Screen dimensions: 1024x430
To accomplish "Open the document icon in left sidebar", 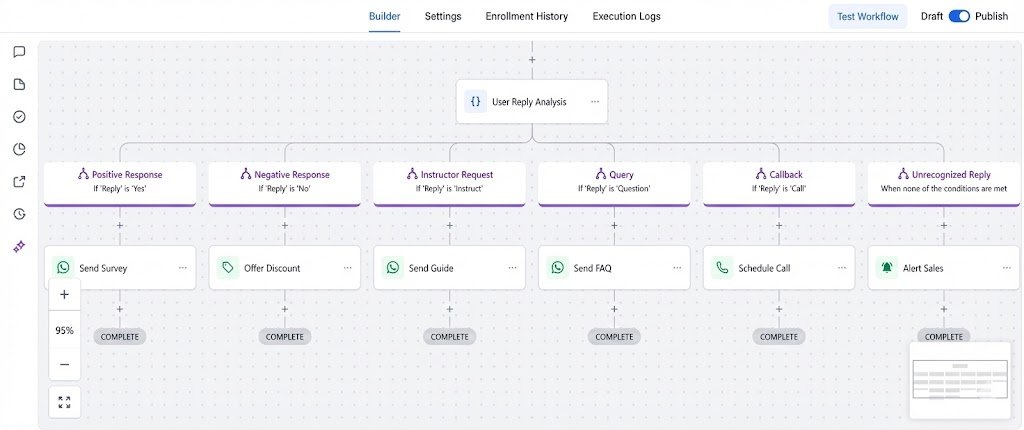I will (19, 84).
